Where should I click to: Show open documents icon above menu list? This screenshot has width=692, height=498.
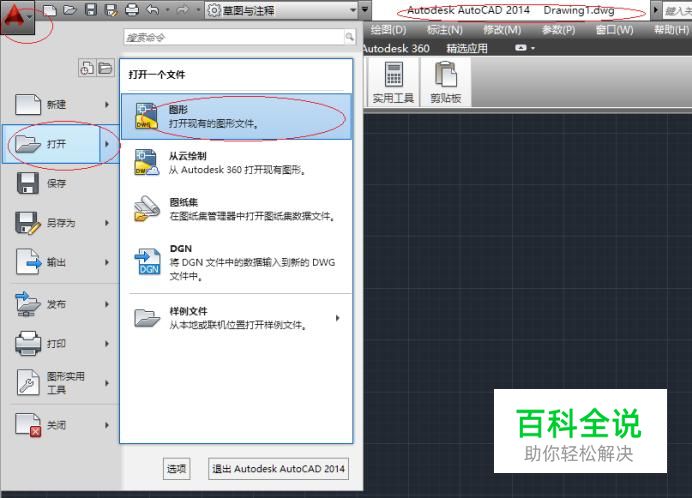[105, 68]
